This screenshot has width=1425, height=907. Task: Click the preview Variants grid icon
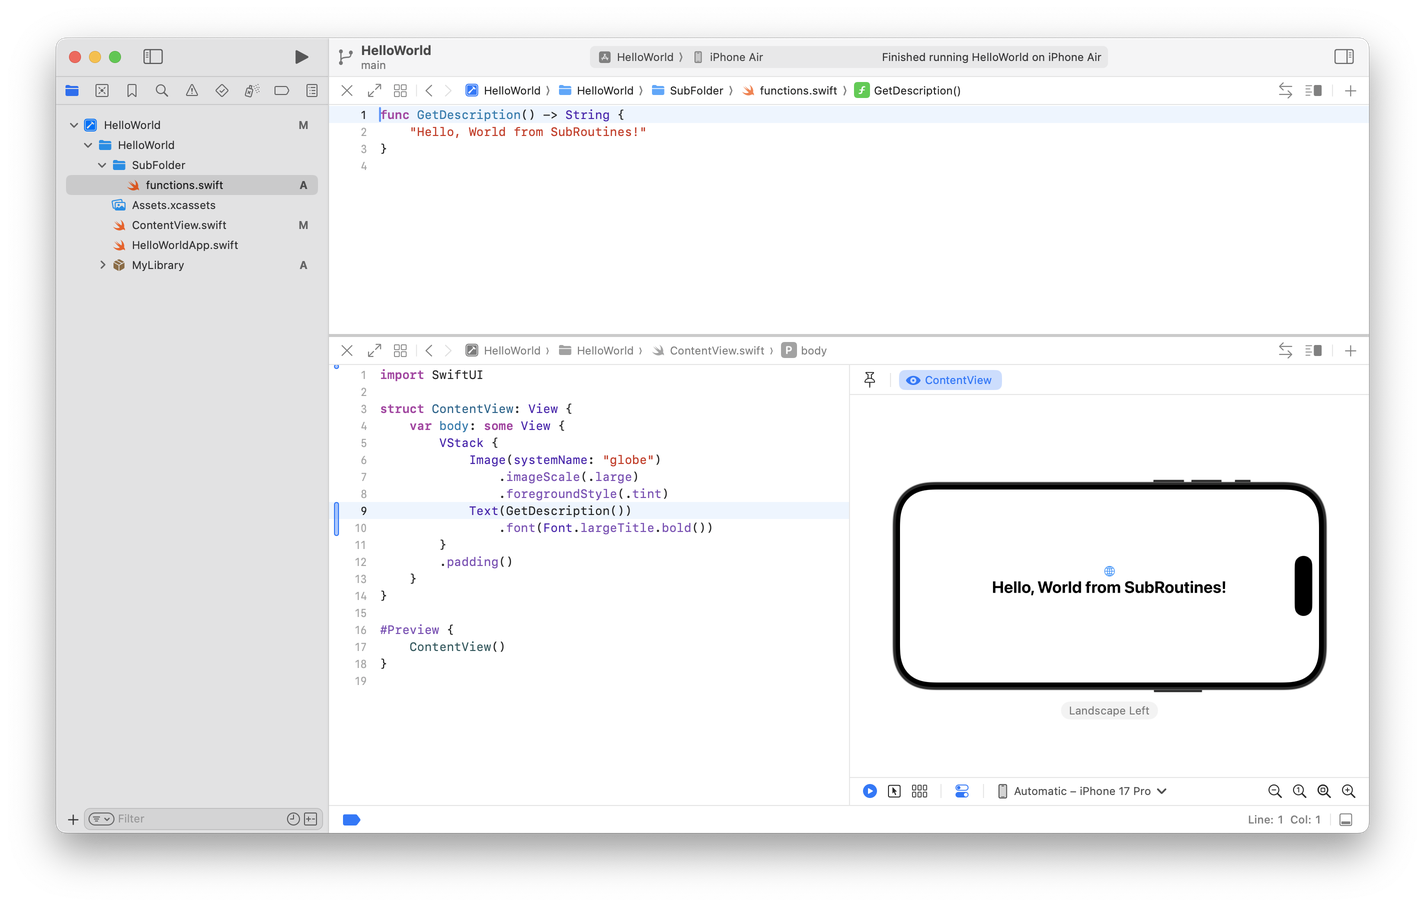[x=920, y=791]
